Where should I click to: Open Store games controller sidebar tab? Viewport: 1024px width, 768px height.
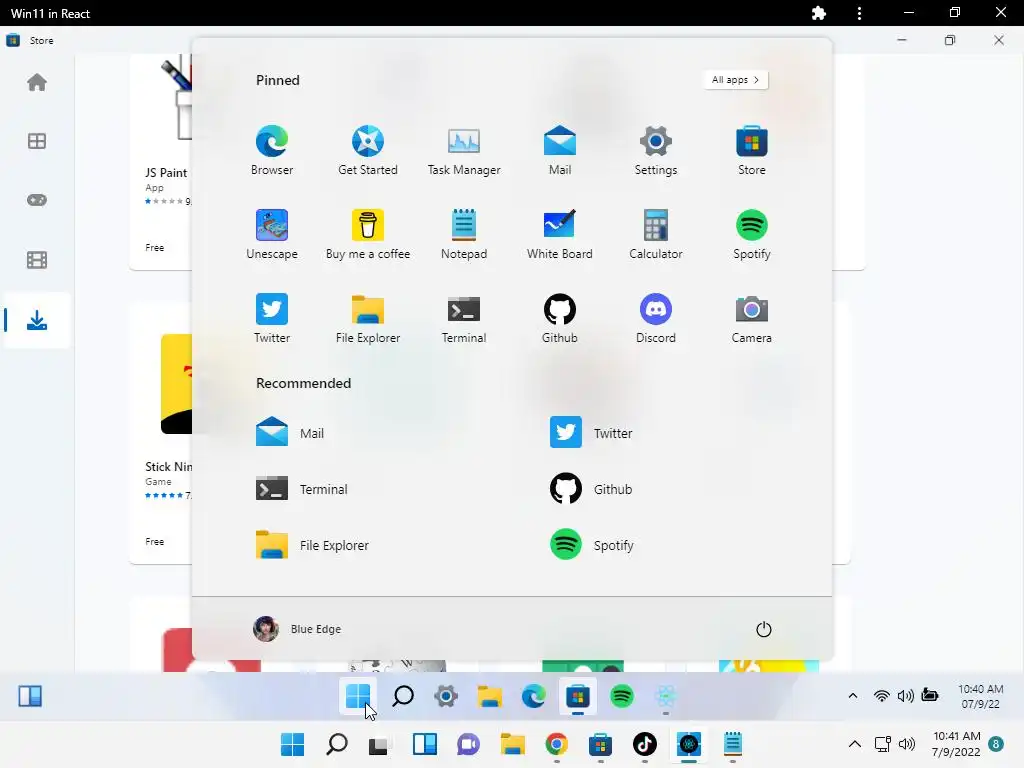point(37,200)
